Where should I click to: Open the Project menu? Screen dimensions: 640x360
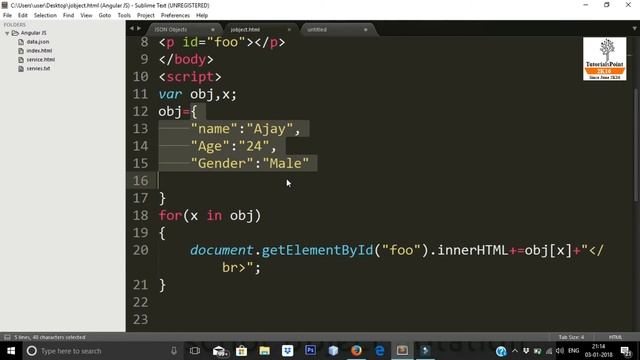pos(146,16)
